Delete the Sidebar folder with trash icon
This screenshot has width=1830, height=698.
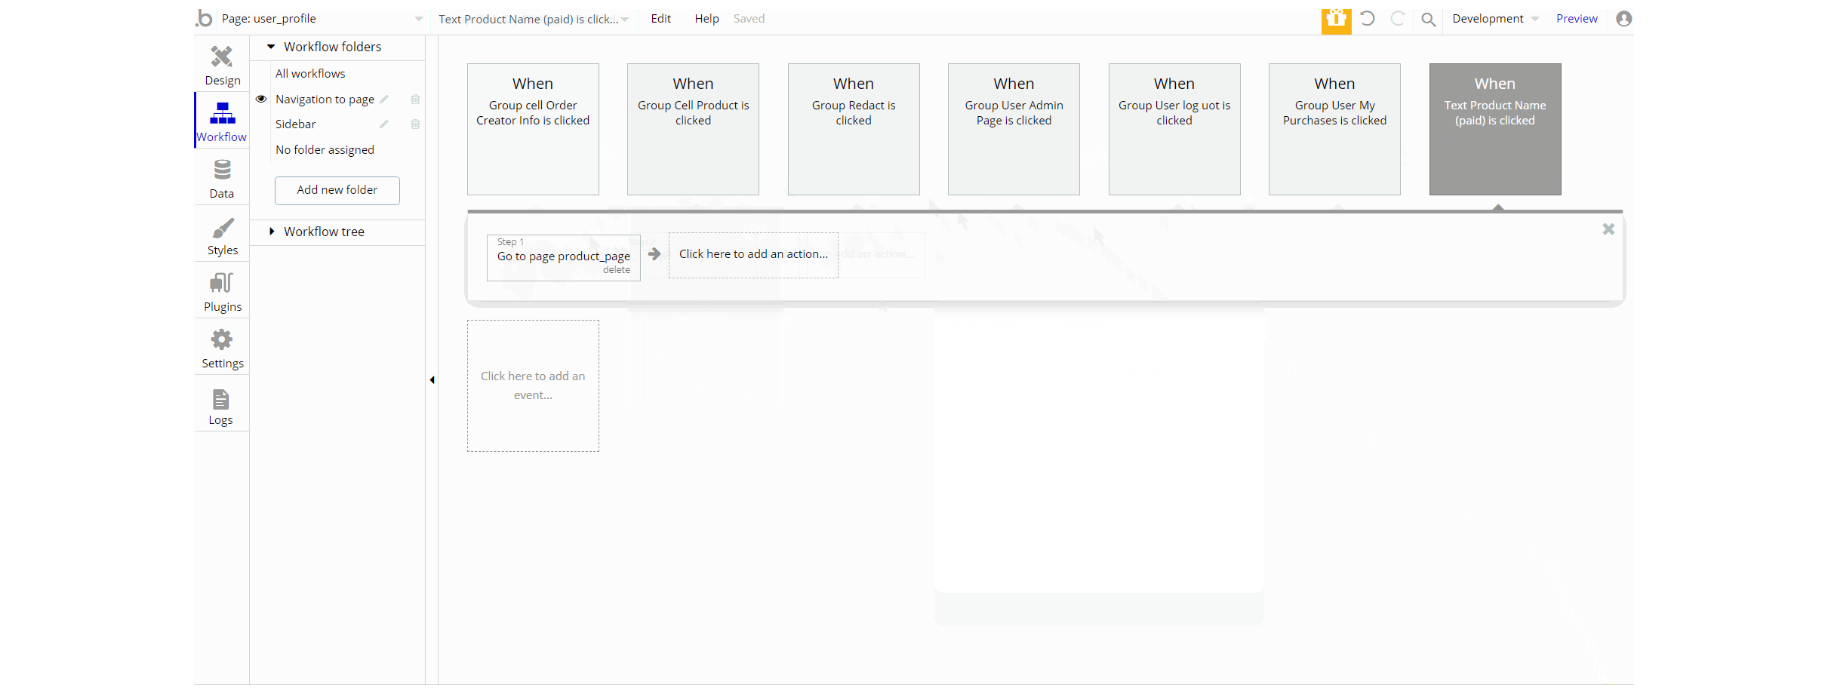[415, 124]
